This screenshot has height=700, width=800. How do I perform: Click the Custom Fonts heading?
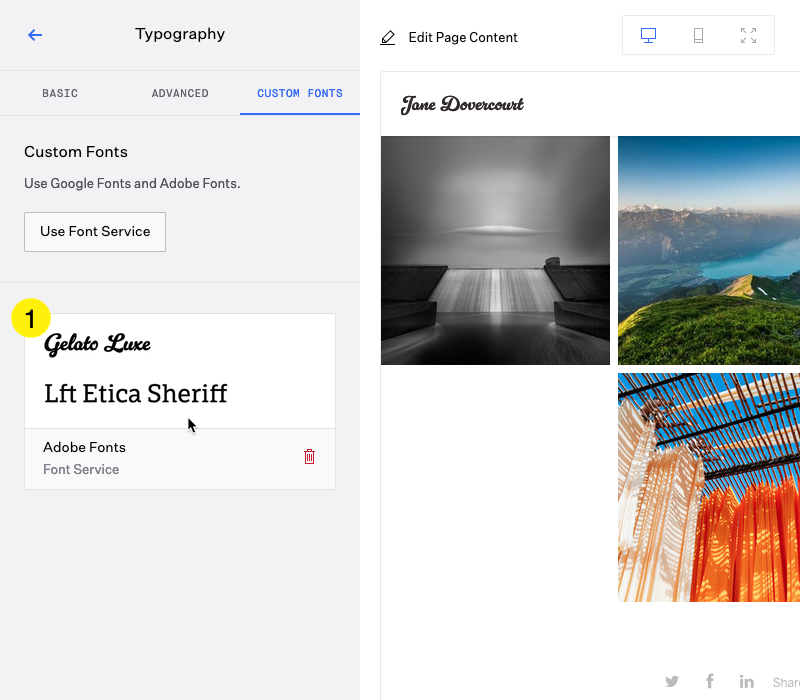click(76, 152)
